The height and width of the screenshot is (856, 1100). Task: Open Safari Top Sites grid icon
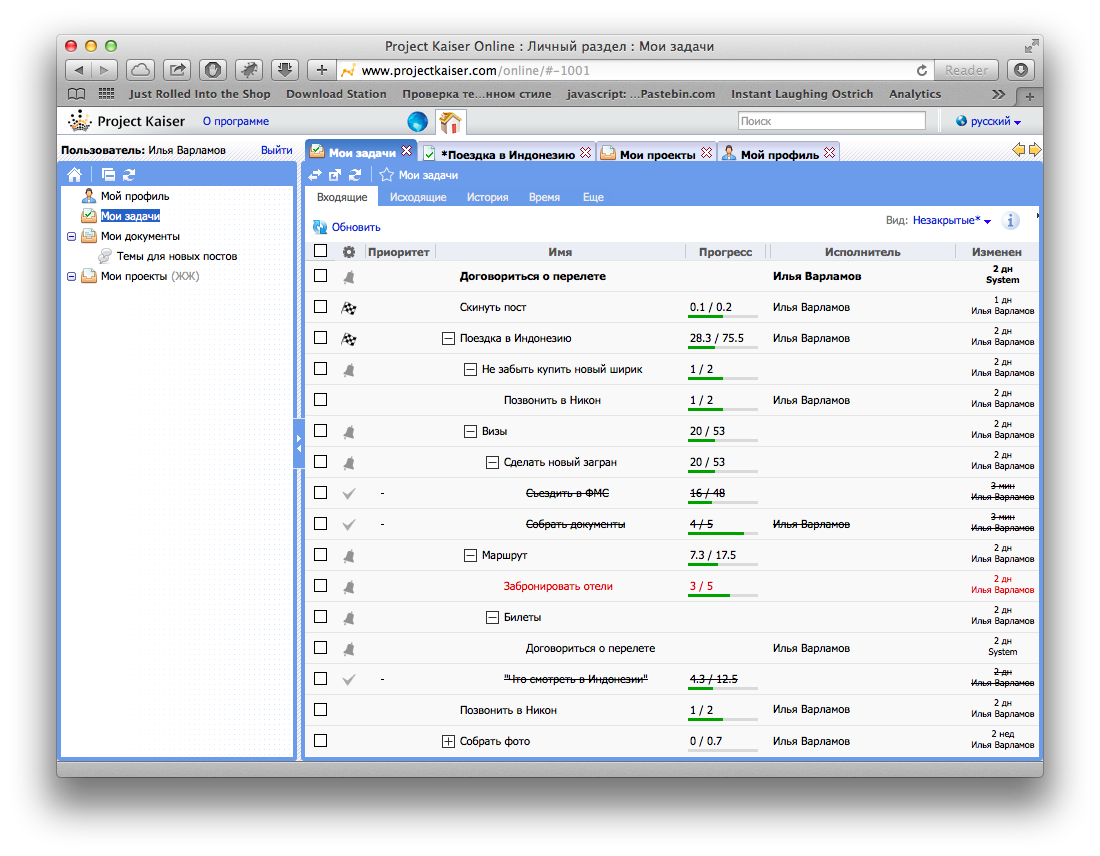pos(107,93)
